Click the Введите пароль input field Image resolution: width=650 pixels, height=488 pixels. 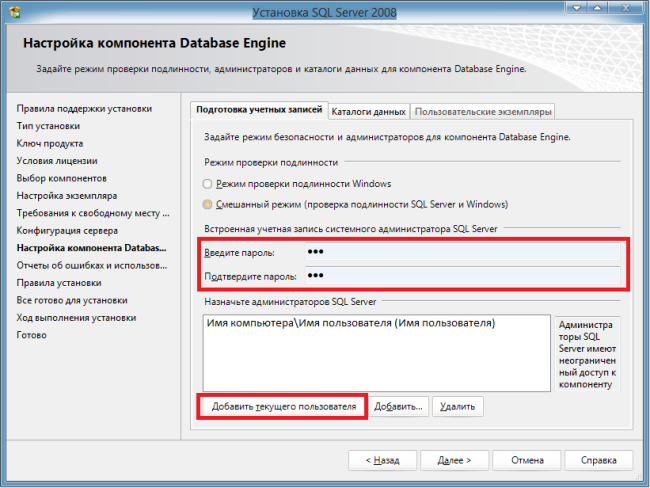pyautogui.click(x=463, y=252)
